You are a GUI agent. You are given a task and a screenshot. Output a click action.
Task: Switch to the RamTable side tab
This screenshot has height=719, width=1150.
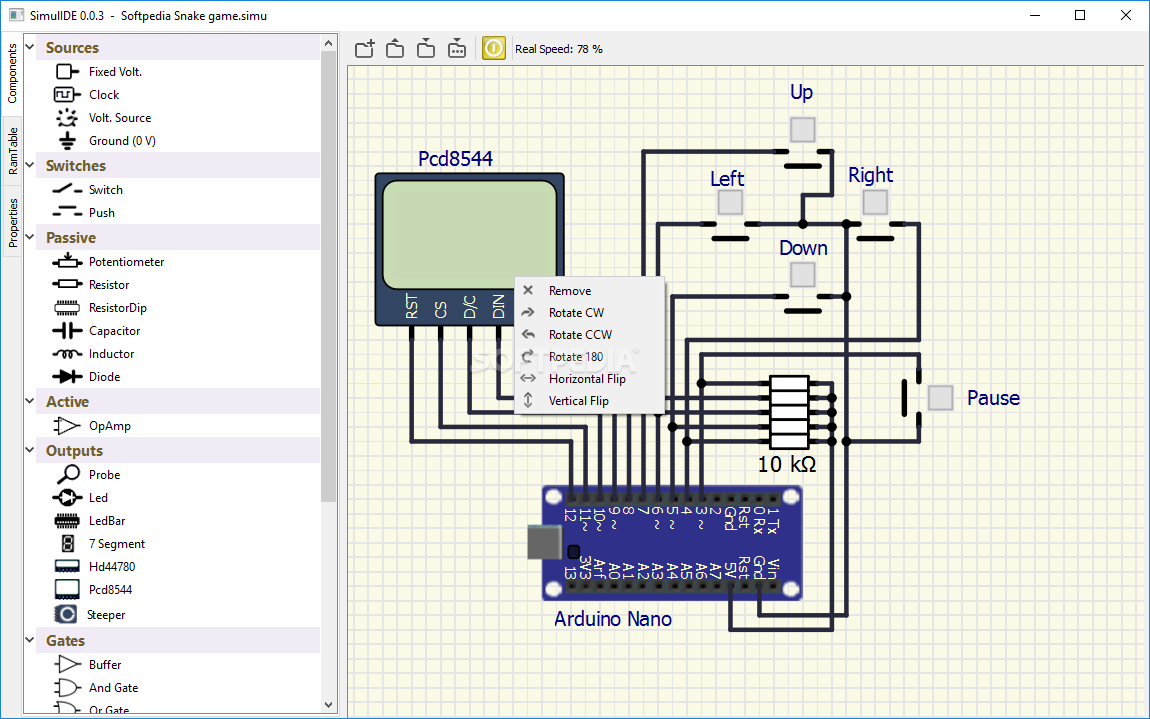12,150
